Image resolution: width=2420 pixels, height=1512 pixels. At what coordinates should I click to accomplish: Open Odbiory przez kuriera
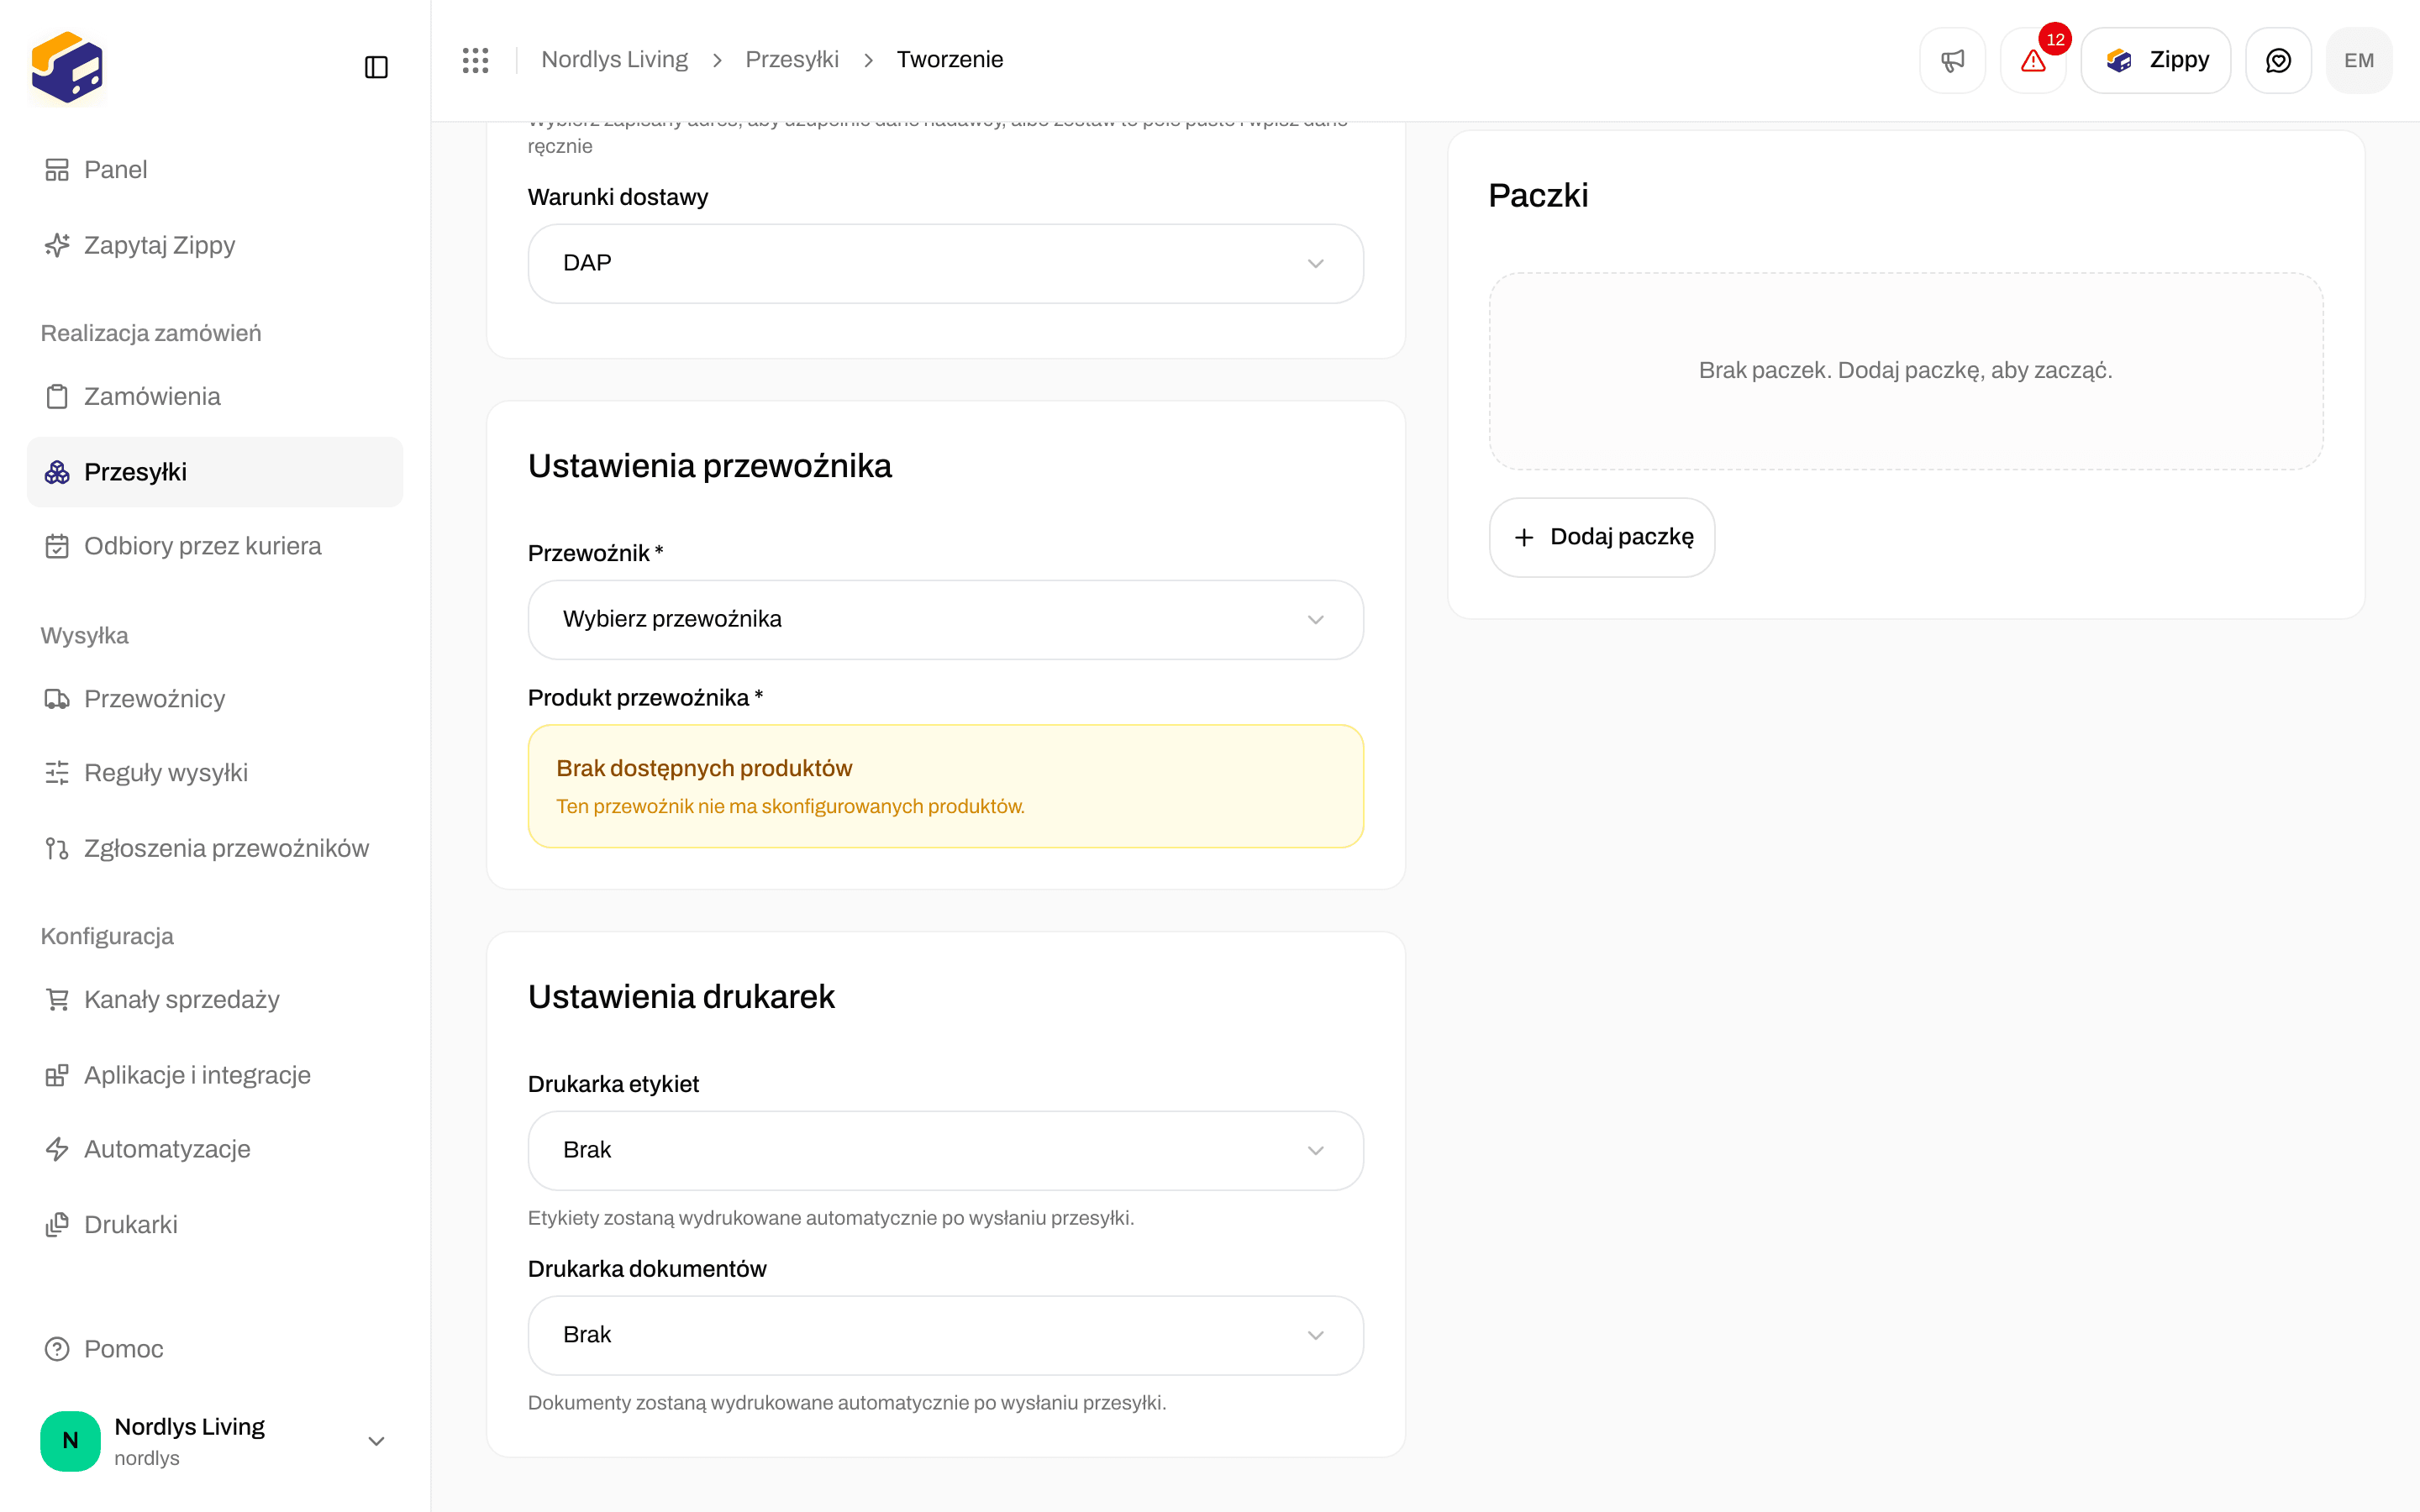[x=215, y=546]
